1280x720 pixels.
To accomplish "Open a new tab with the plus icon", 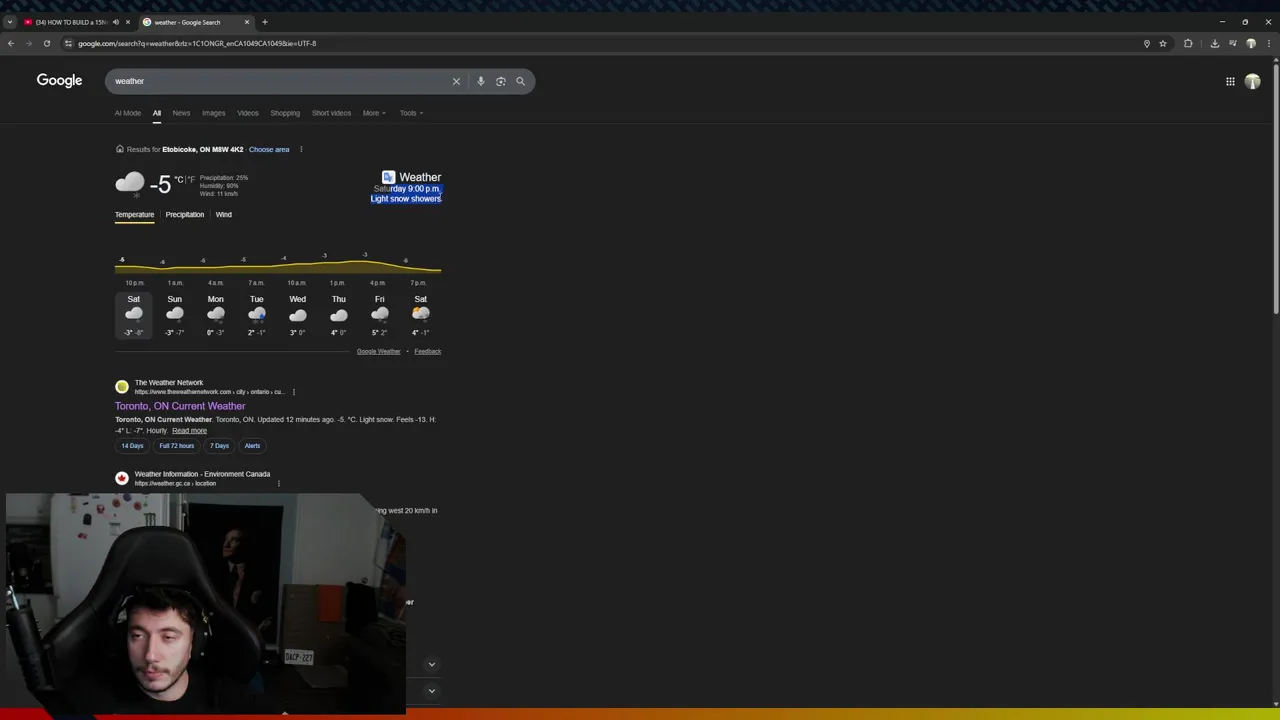I will click(264, 22).
